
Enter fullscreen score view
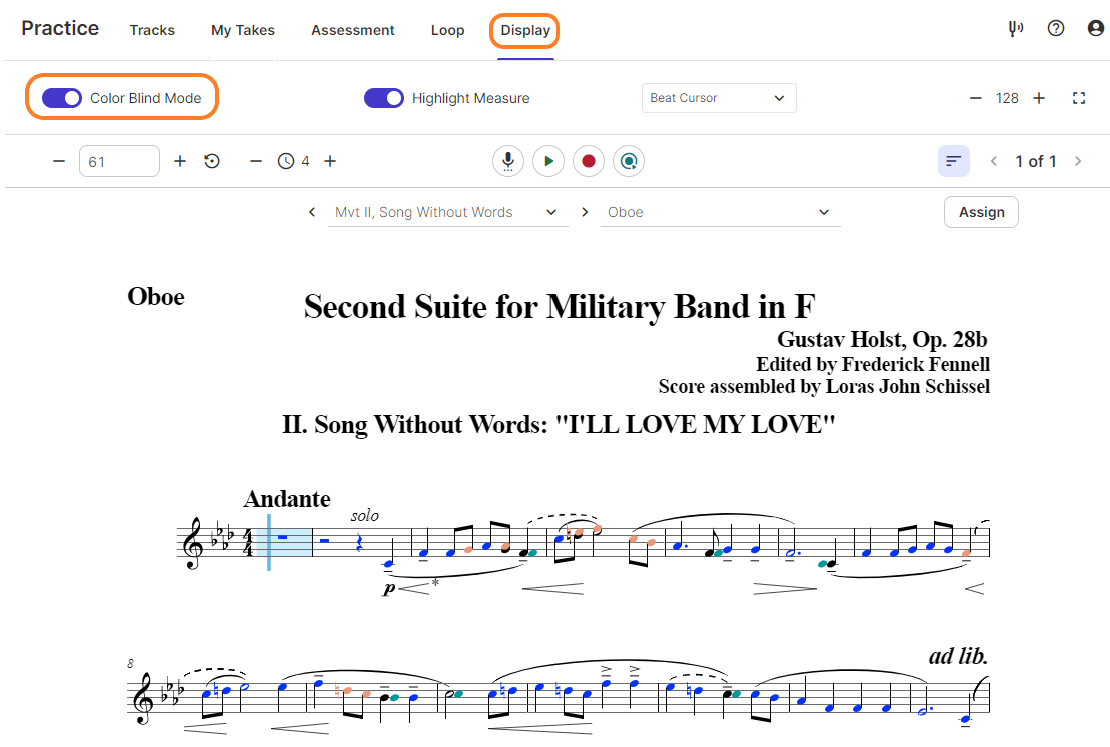(1079, 98)
